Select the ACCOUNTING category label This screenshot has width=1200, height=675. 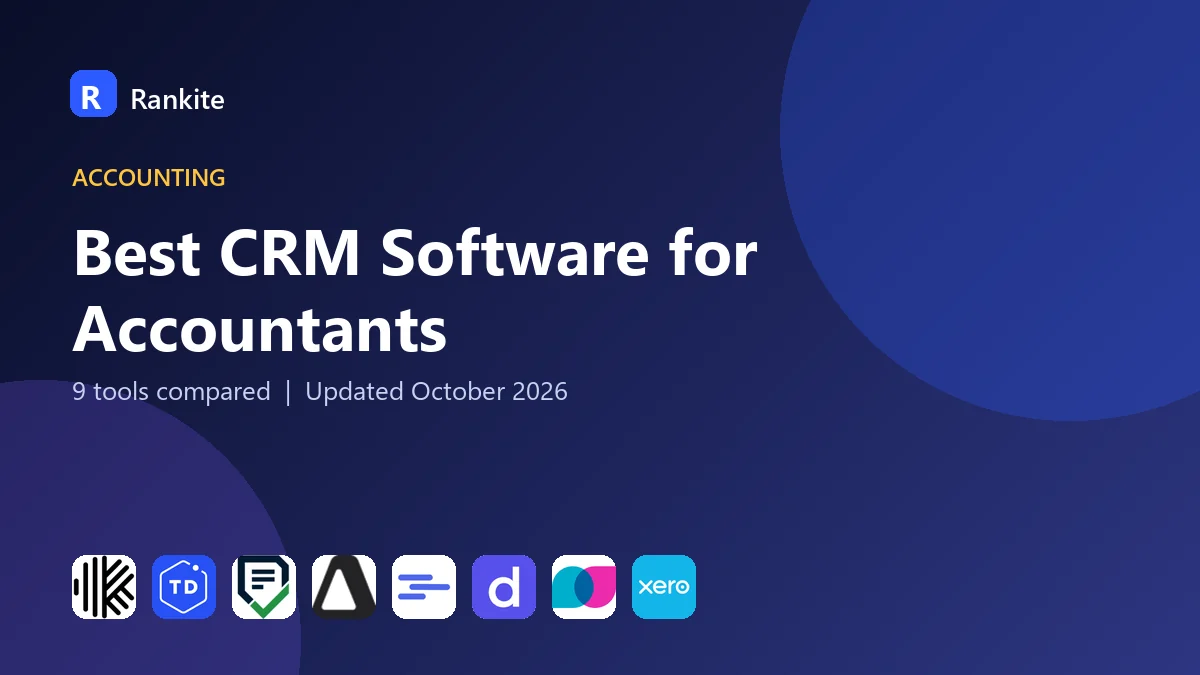tap(149, 178)
